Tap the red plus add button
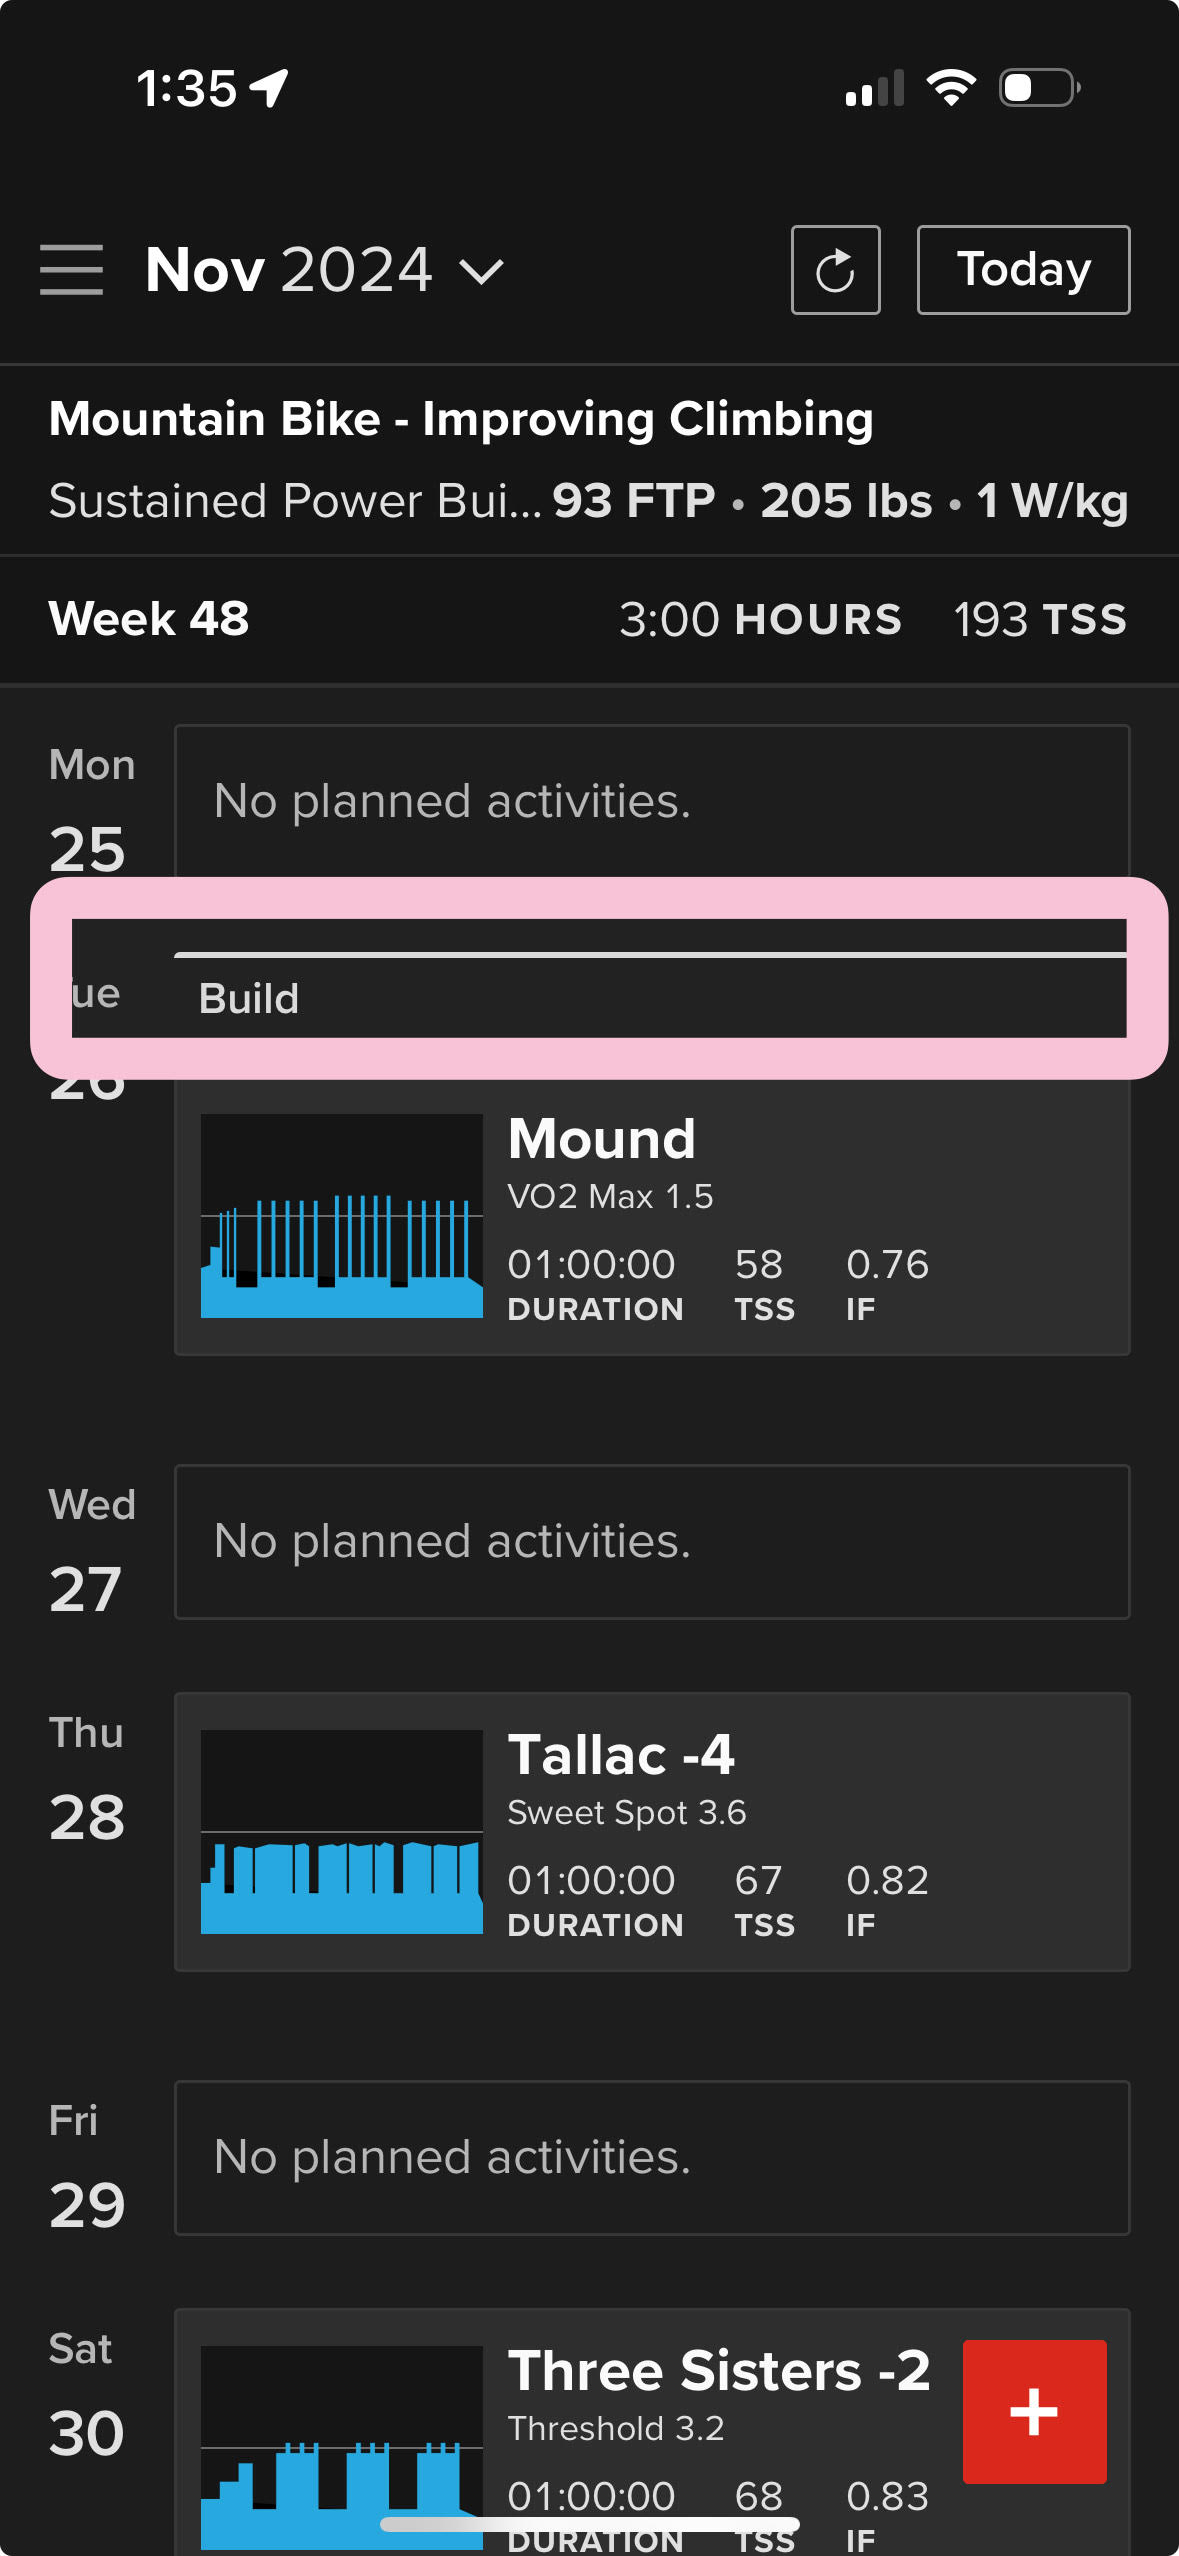Viewport: 1179px width, 2556px height. 1034,2411
